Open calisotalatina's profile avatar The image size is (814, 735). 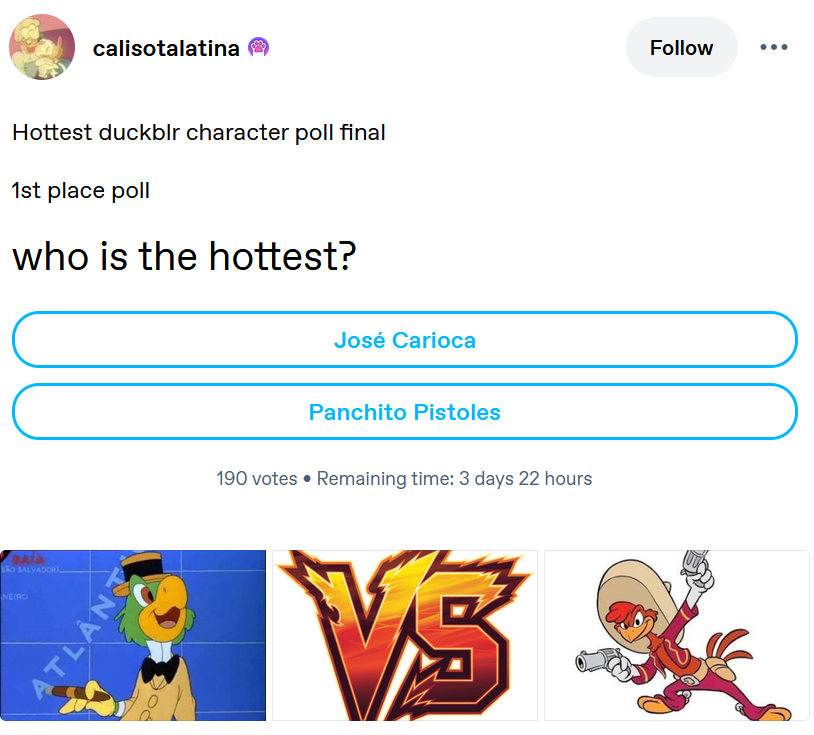pyautogui.click(x=42, y=47)
